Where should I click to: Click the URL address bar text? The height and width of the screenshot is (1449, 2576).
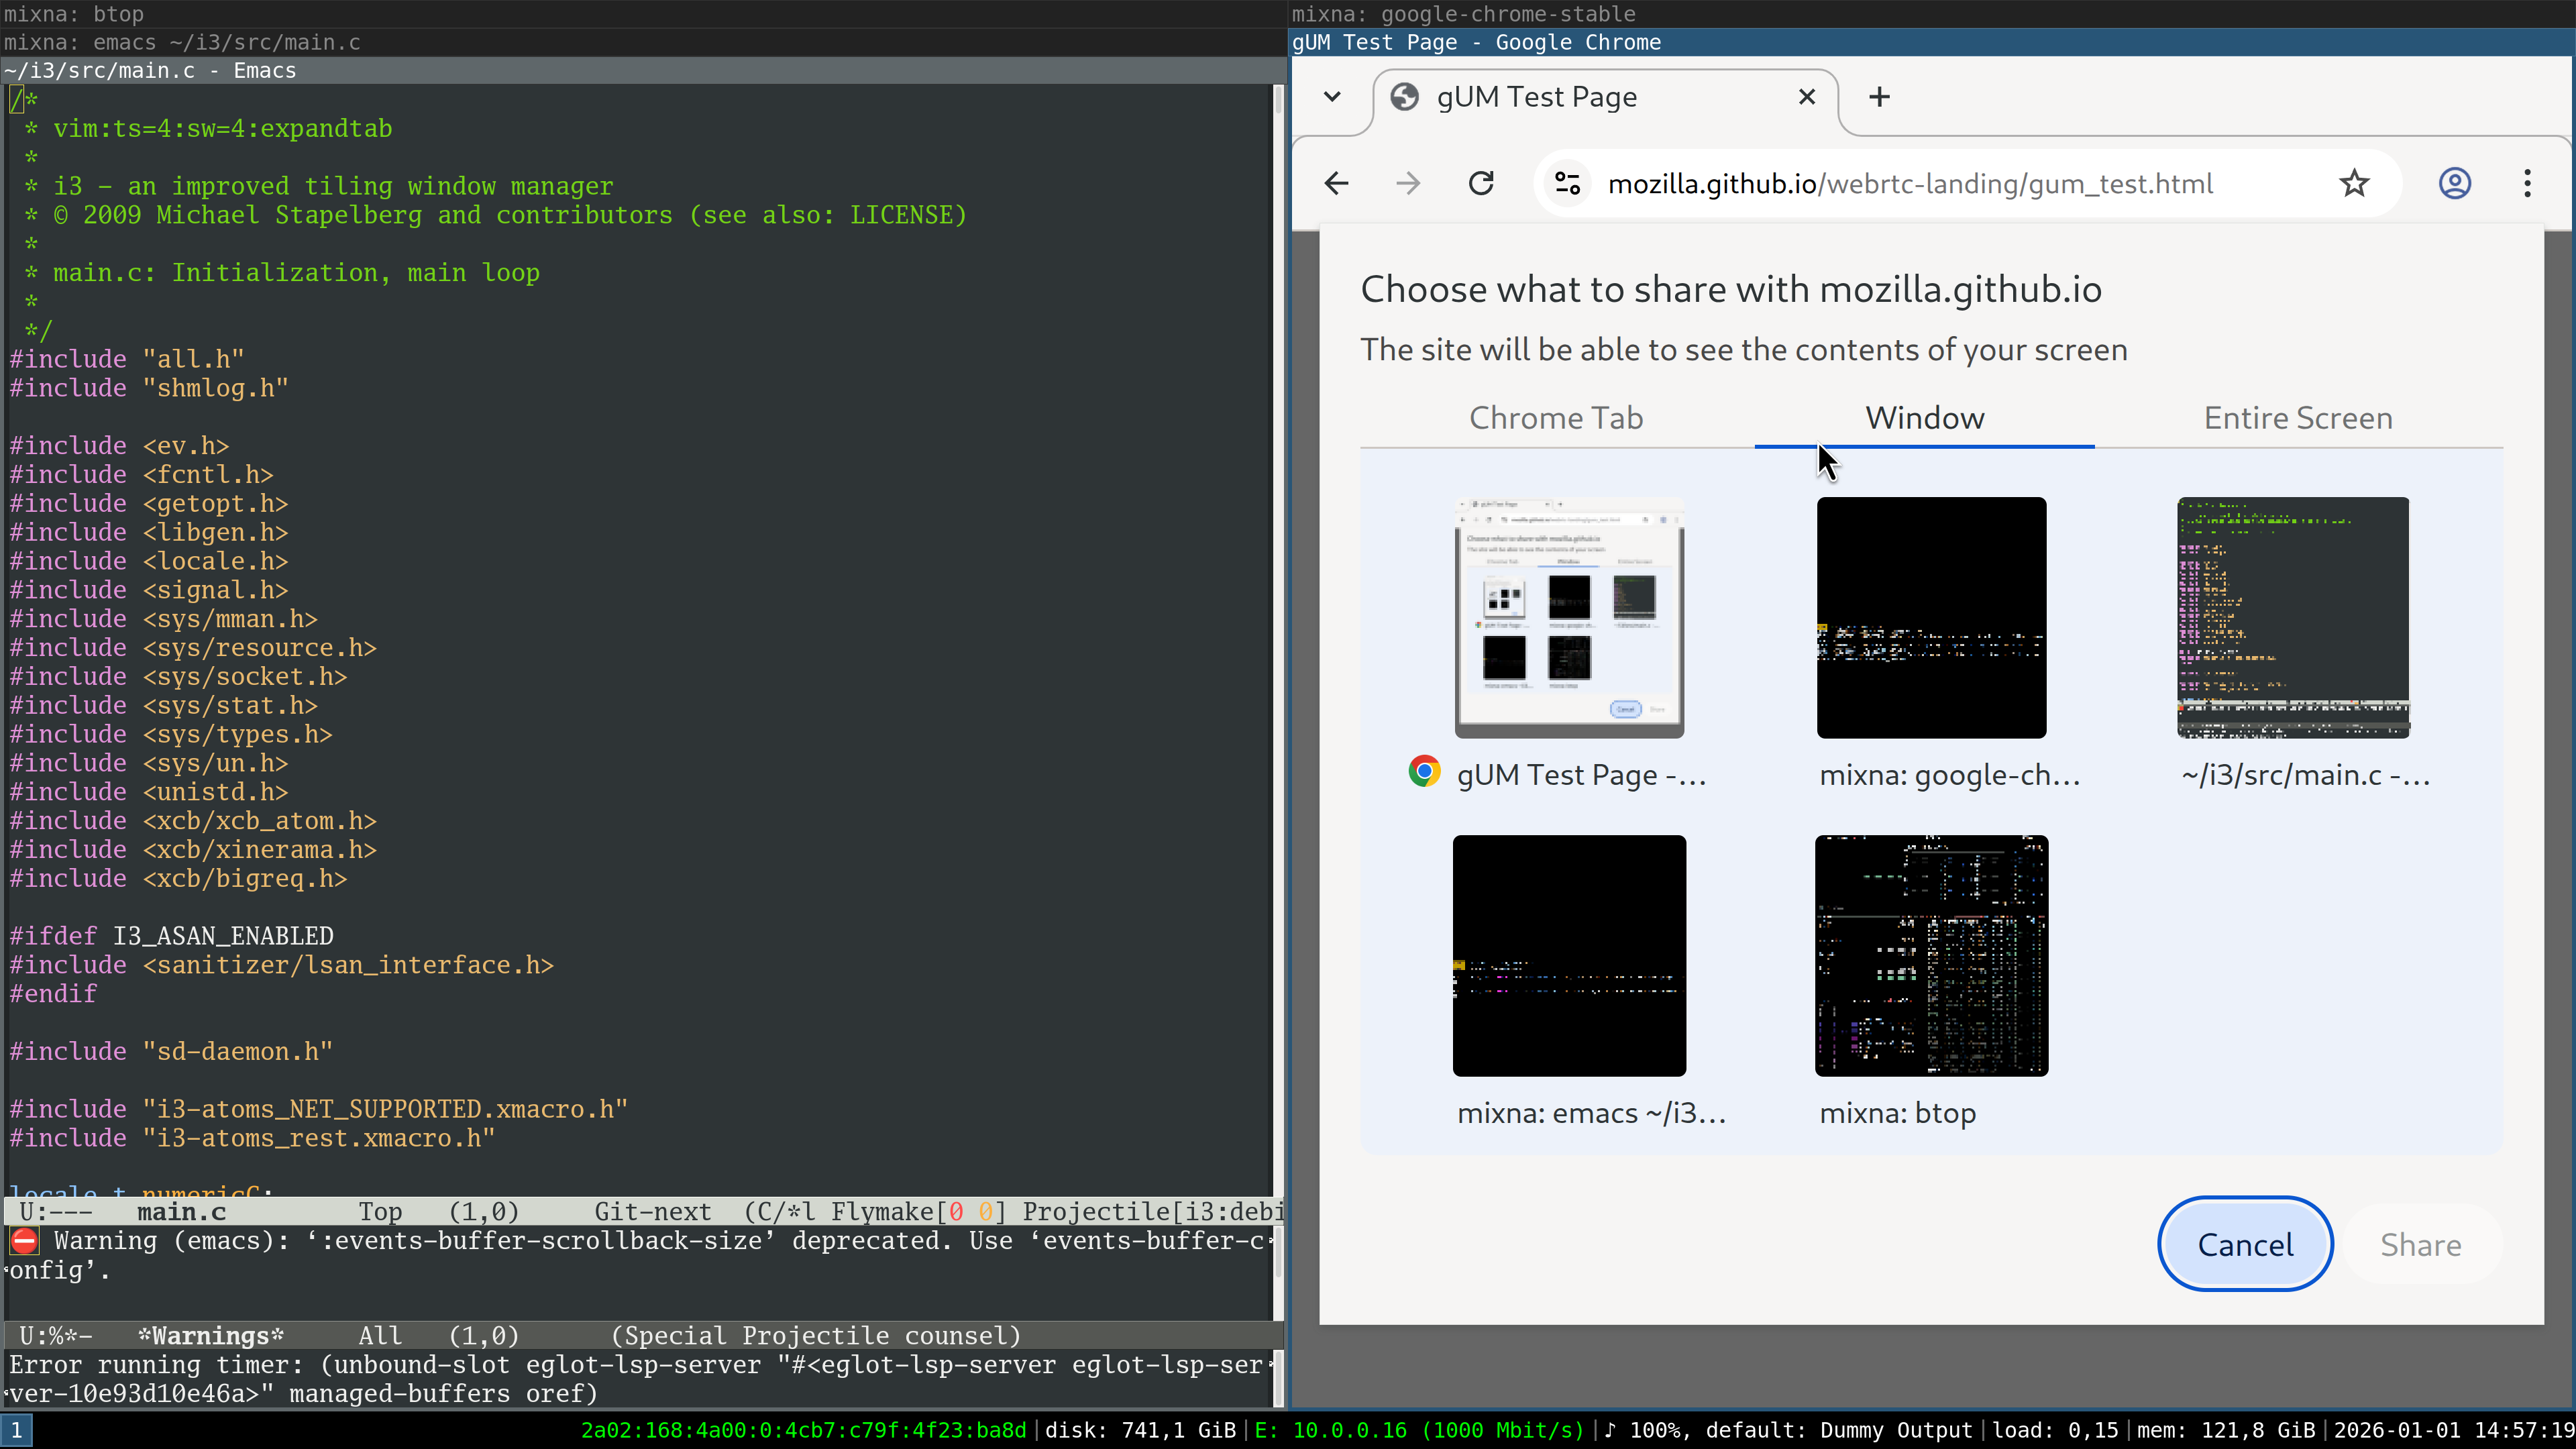click(x=1910, y=184)
